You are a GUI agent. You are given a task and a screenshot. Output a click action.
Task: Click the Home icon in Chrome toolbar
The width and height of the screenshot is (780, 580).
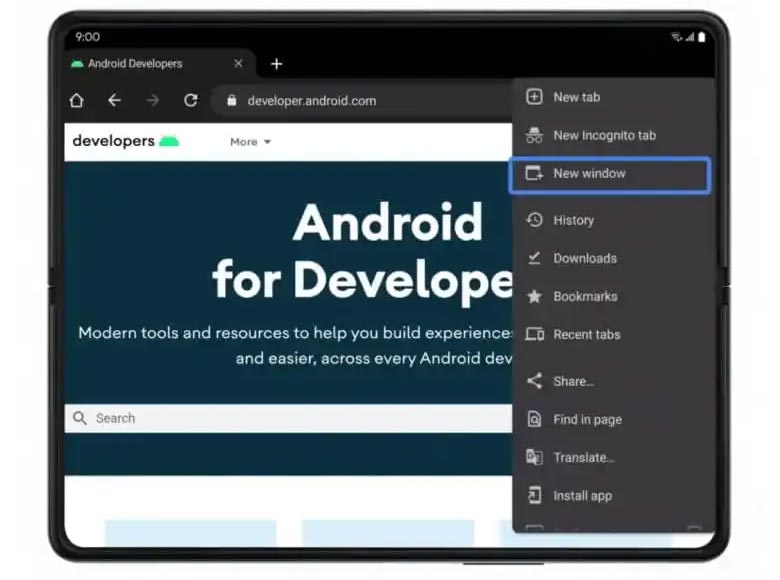77,100
